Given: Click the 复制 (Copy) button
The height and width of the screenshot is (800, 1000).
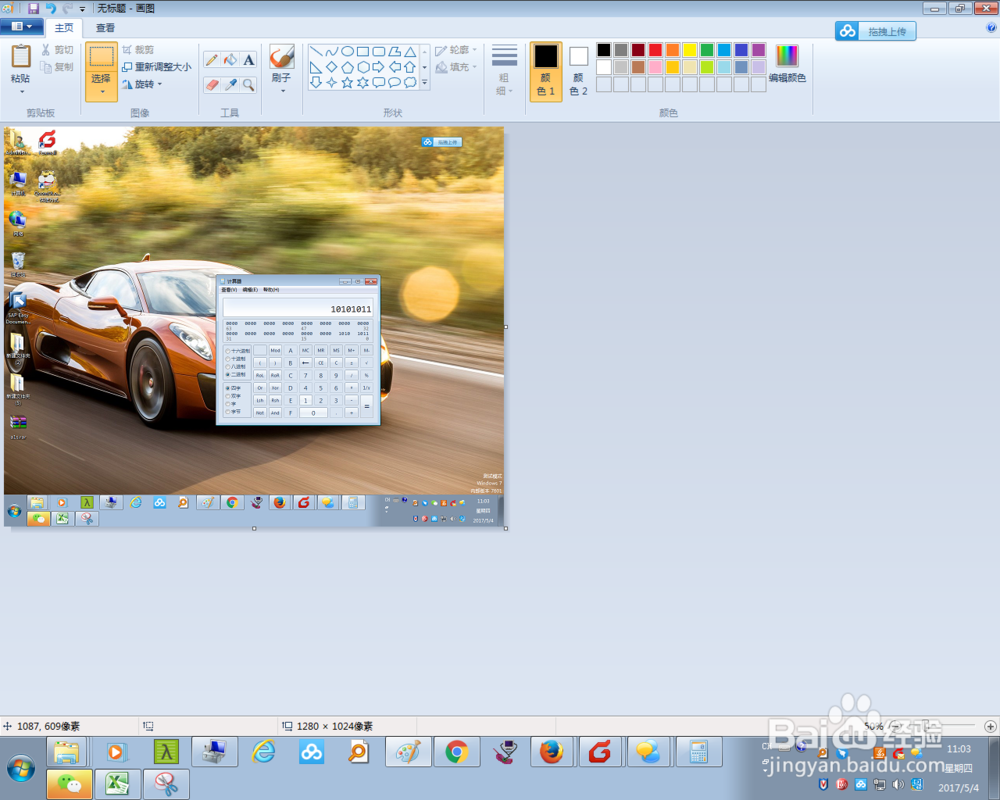Looking at the screenshot, I should pyautogui.click(x=57, y=66).
